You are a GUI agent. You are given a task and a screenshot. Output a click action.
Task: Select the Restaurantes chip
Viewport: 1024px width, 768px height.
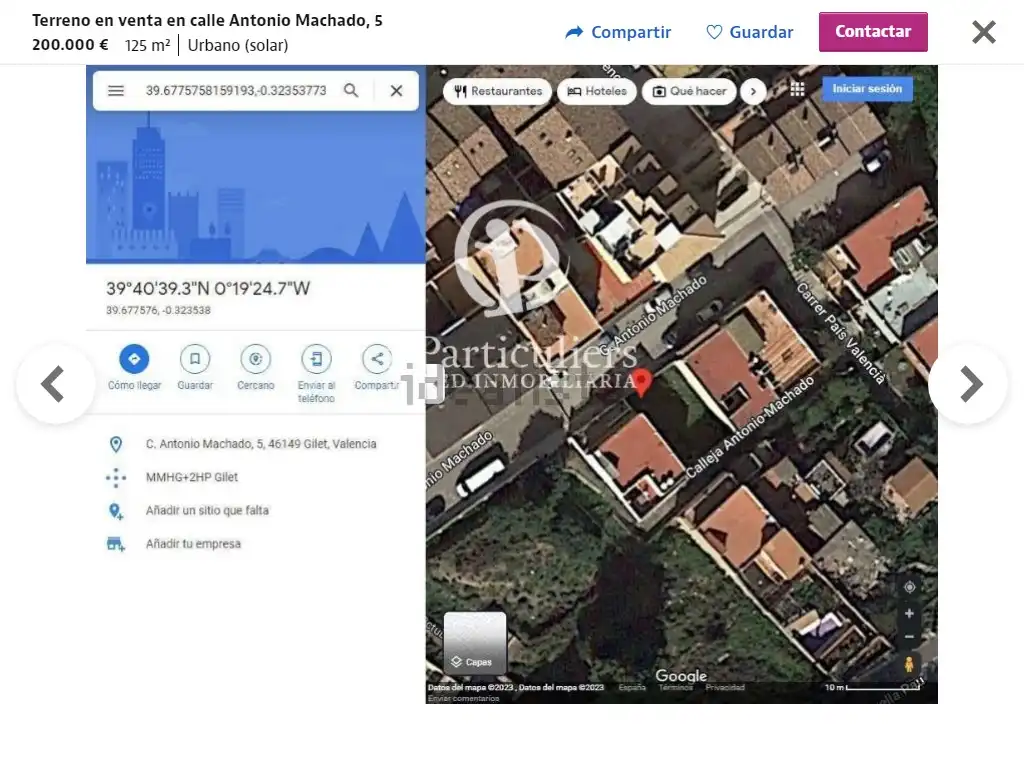tap(498, 91)
